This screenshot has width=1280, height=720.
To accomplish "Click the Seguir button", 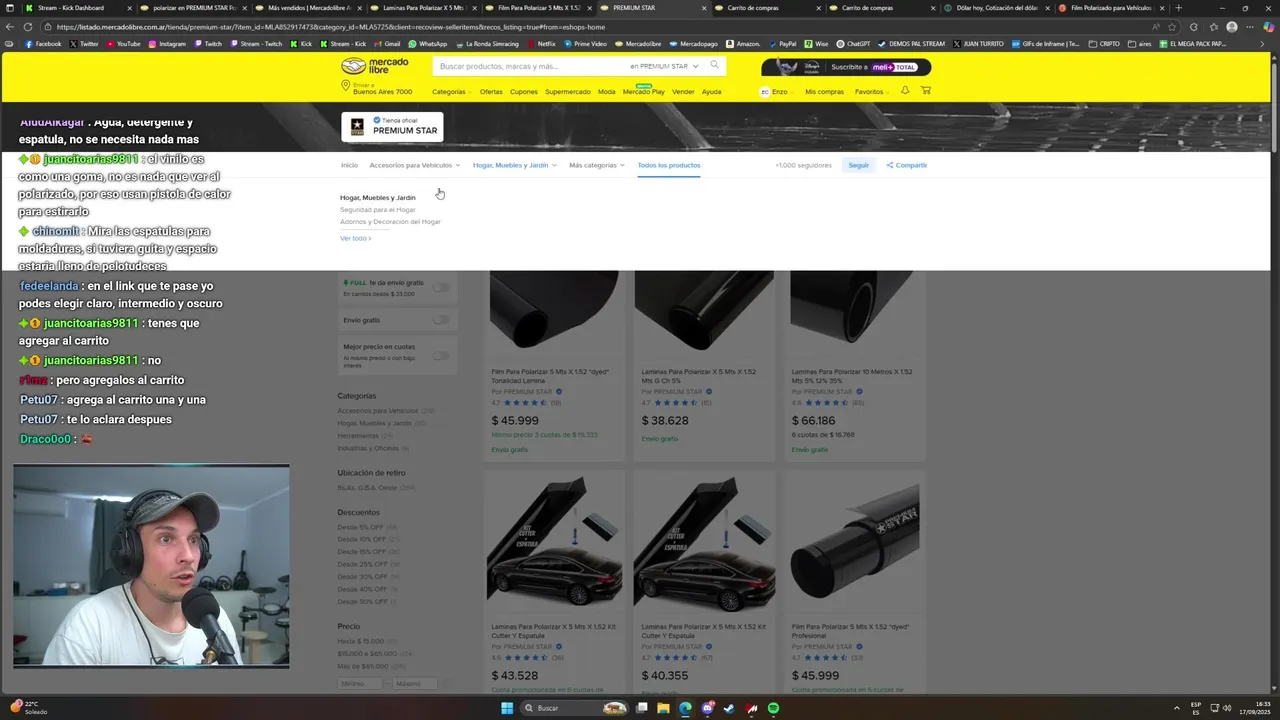I will 858,165.
